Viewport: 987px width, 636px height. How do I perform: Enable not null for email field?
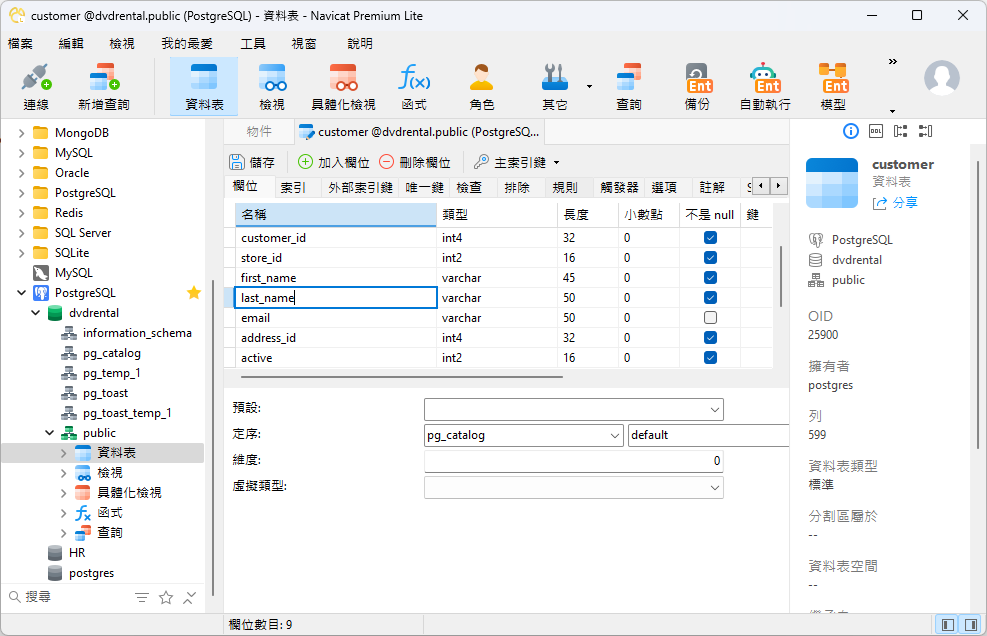click(x=710, y=318)
